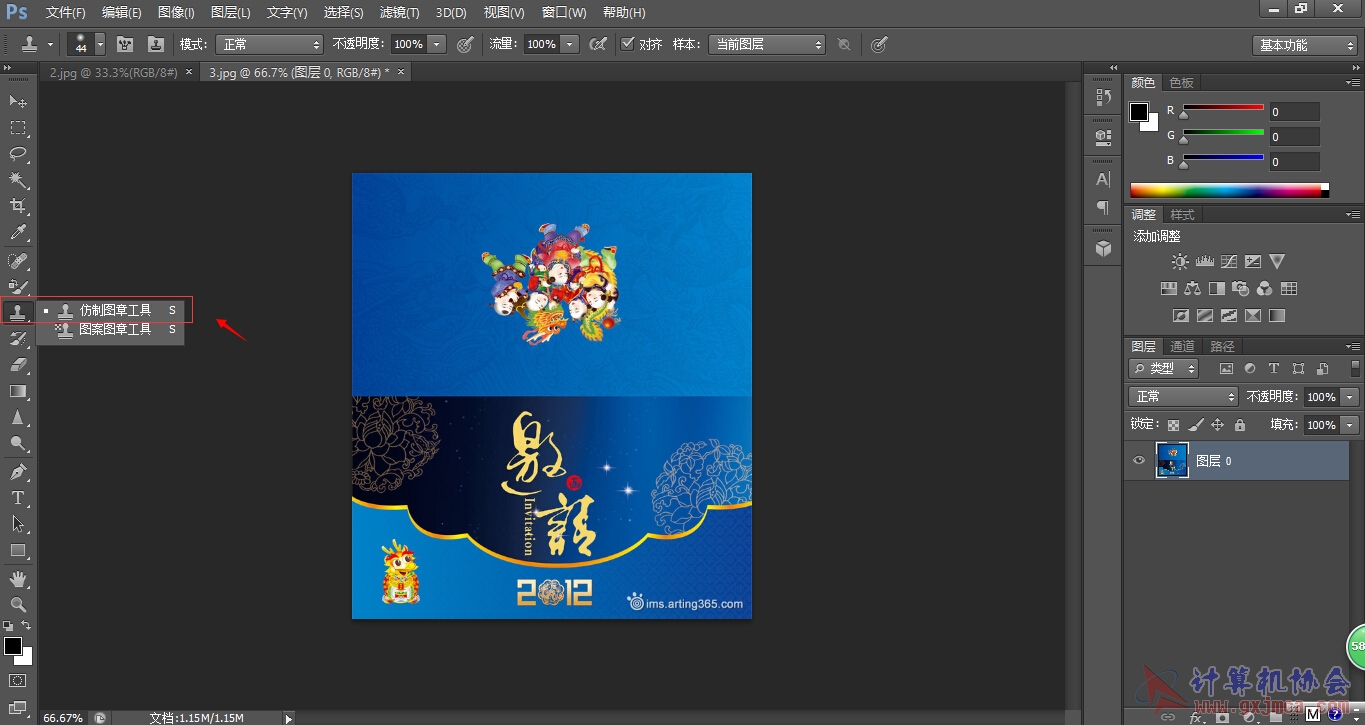
Task: Open the layer 类型 filter dropdown
Action: pos(1164,369)
